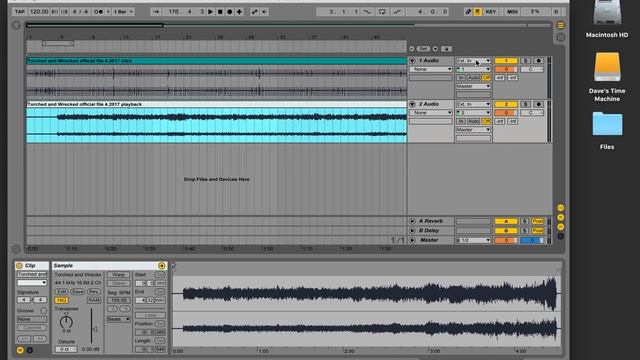The width and height of the screenshot is (640, 360).
Task: Click the CPU load meter showing 3 %
Action: coord(535,12)
